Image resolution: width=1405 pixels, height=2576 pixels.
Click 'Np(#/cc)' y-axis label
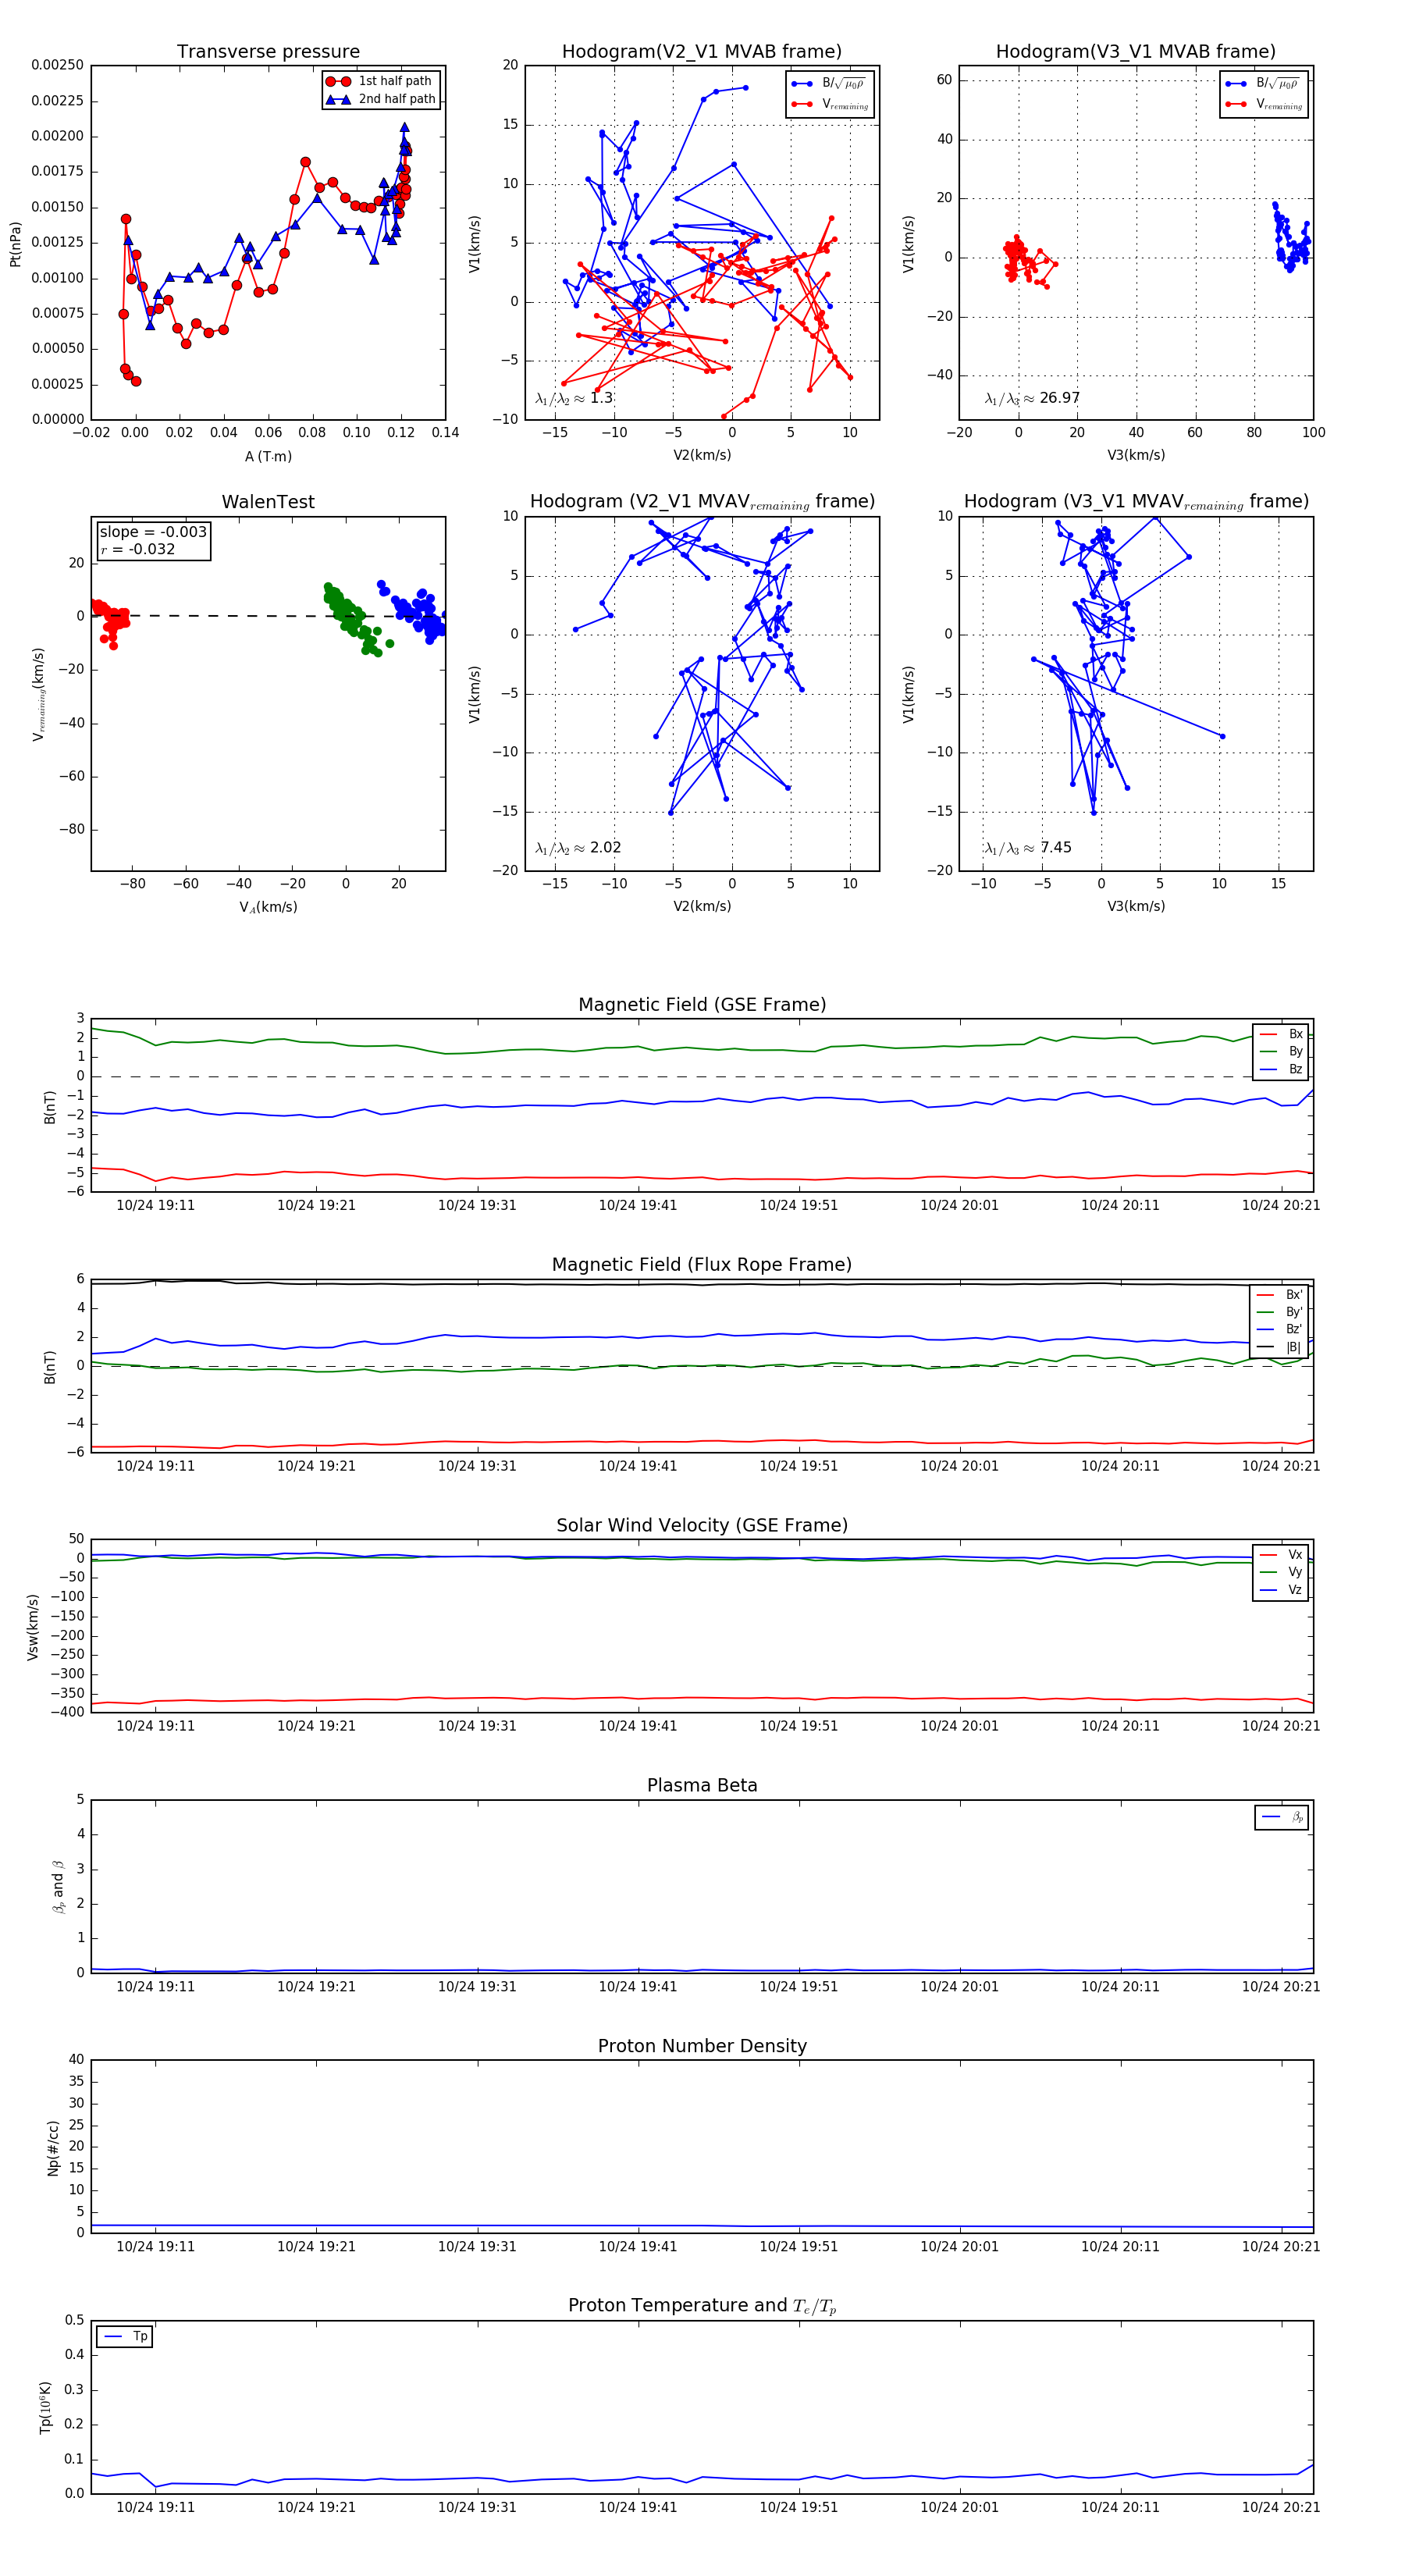(x=53, y=2148)
